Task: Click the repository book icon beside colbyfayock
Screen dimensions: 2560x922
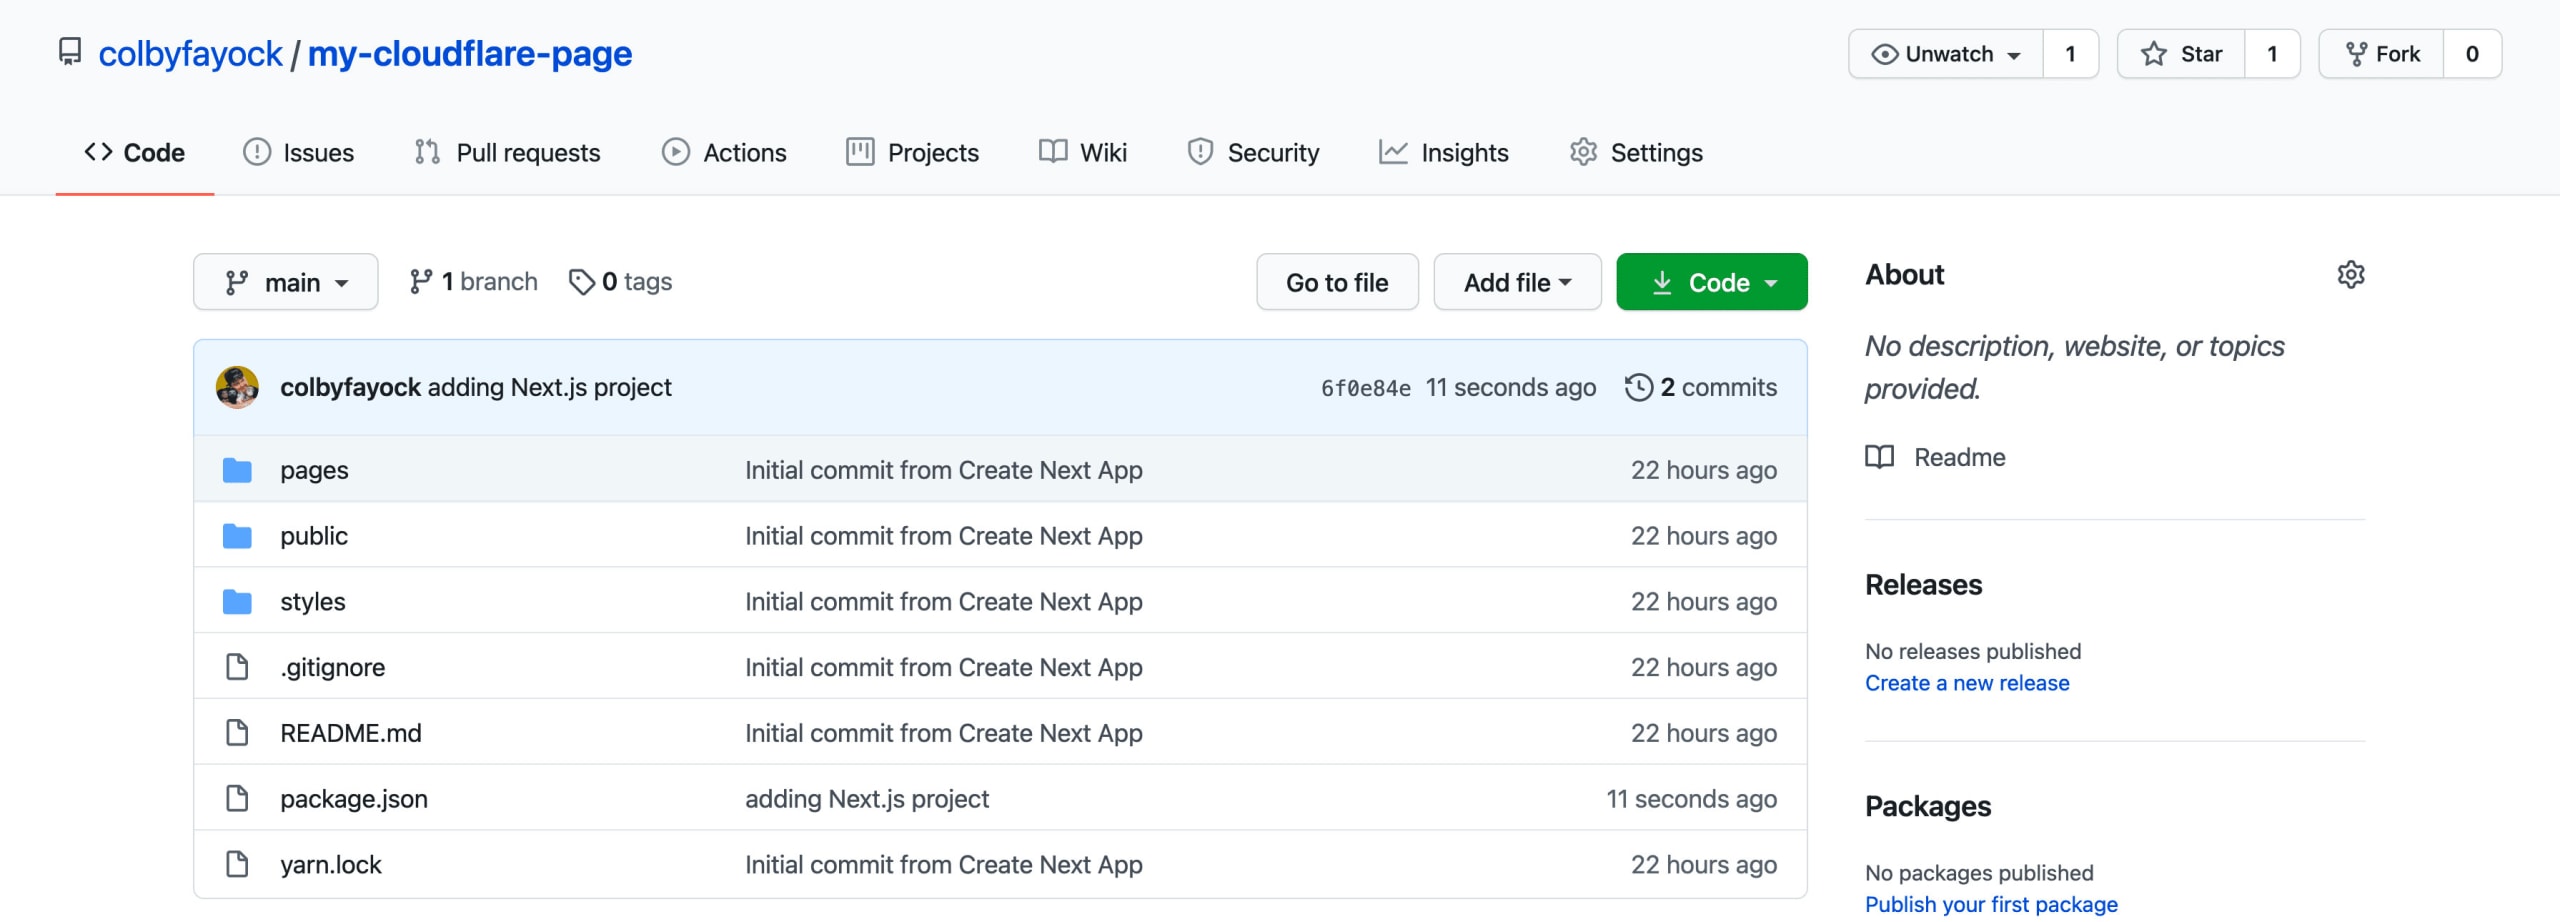Action: [69, 52]
